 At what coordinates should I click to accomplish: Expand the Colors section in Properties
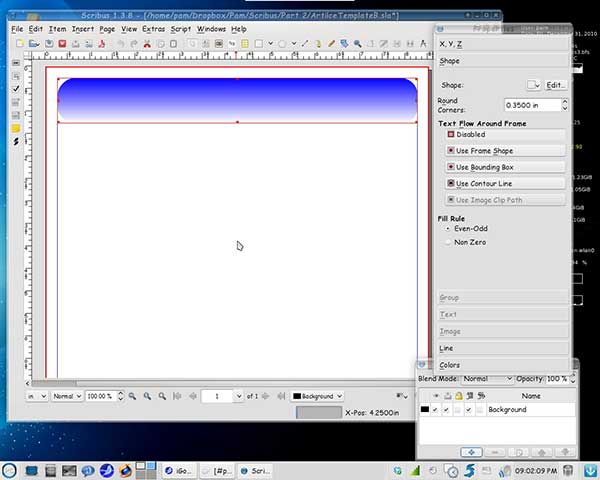[503, 365]
